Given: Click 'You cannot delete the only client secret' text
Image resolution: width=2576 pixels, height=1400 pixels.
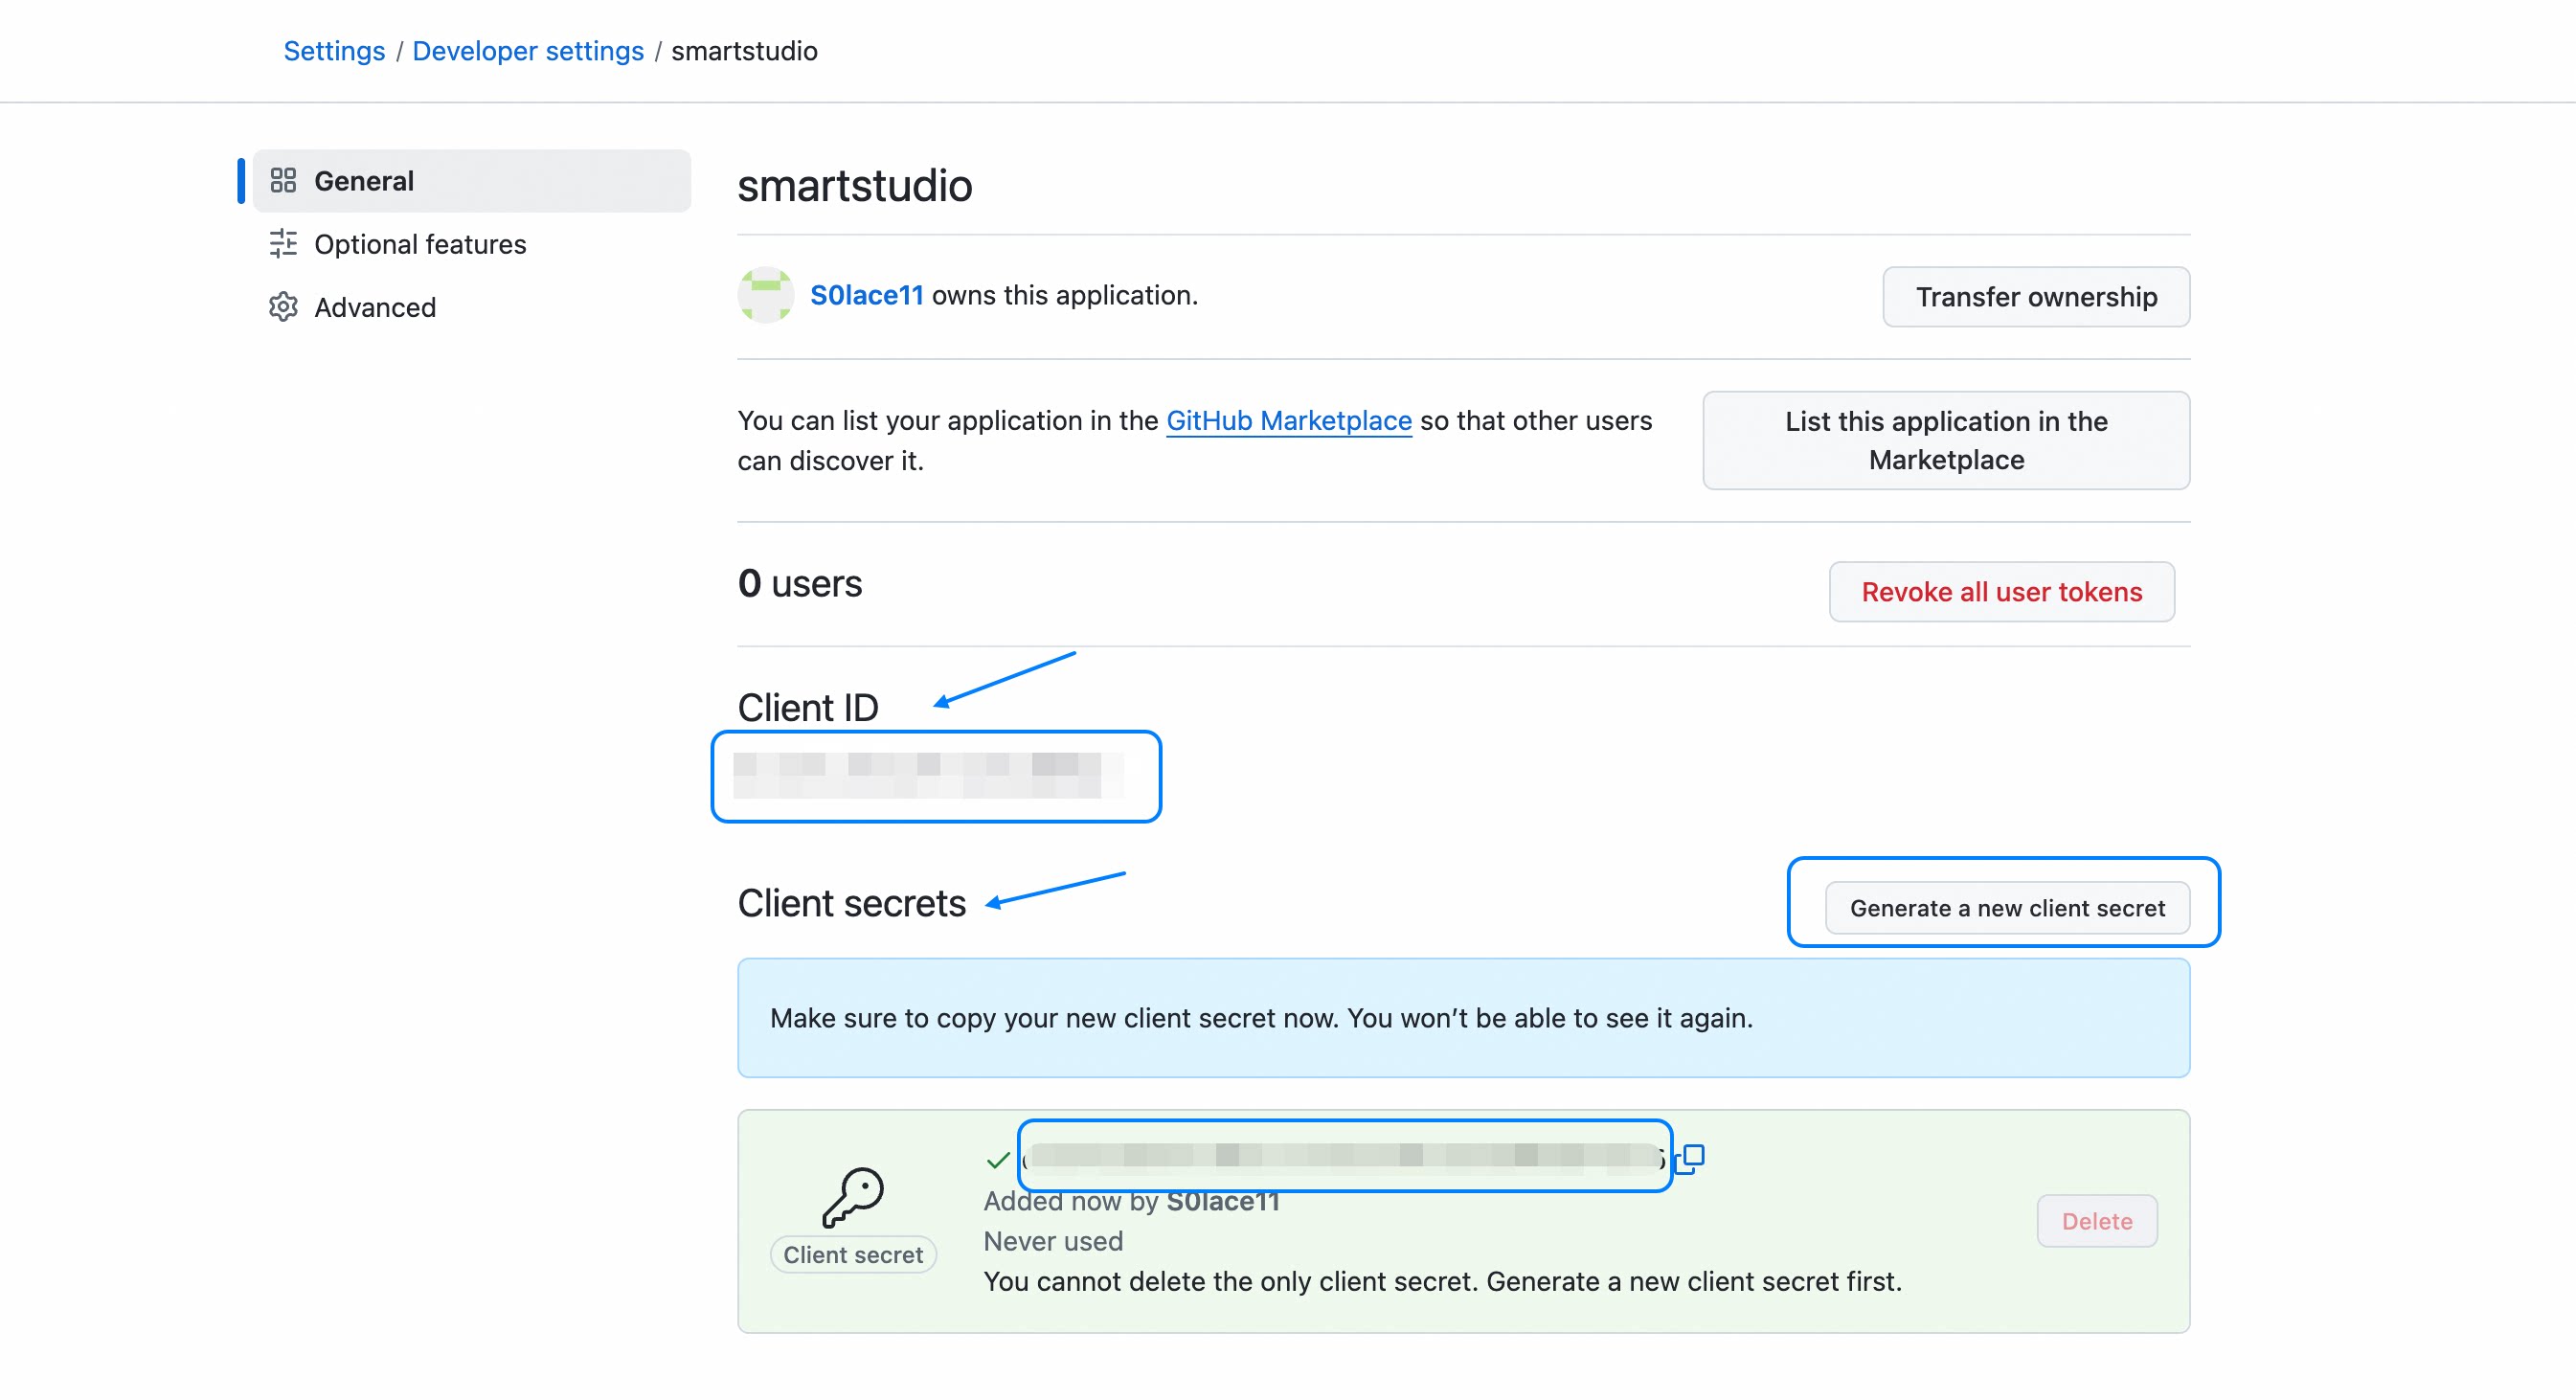Looking at the screenshot, I should [1442, 1281].
